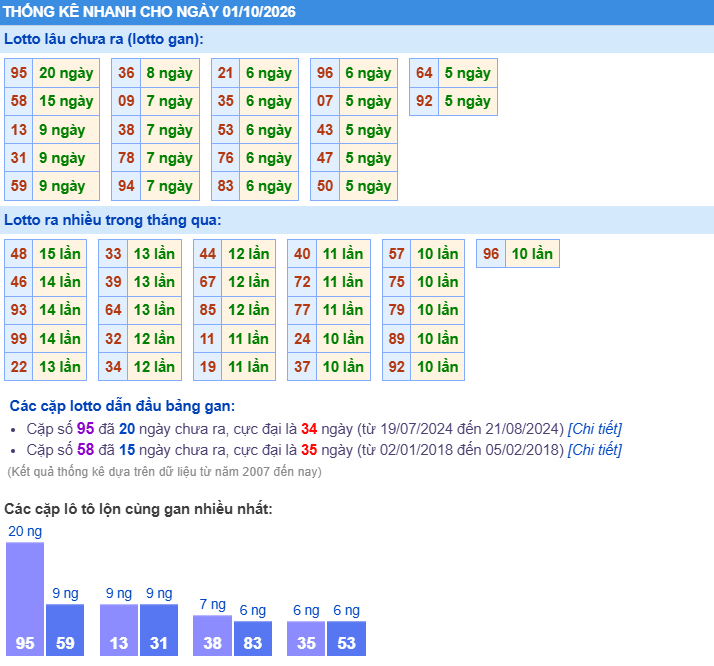Select lotto gan number 38

[x=126, y=130]
